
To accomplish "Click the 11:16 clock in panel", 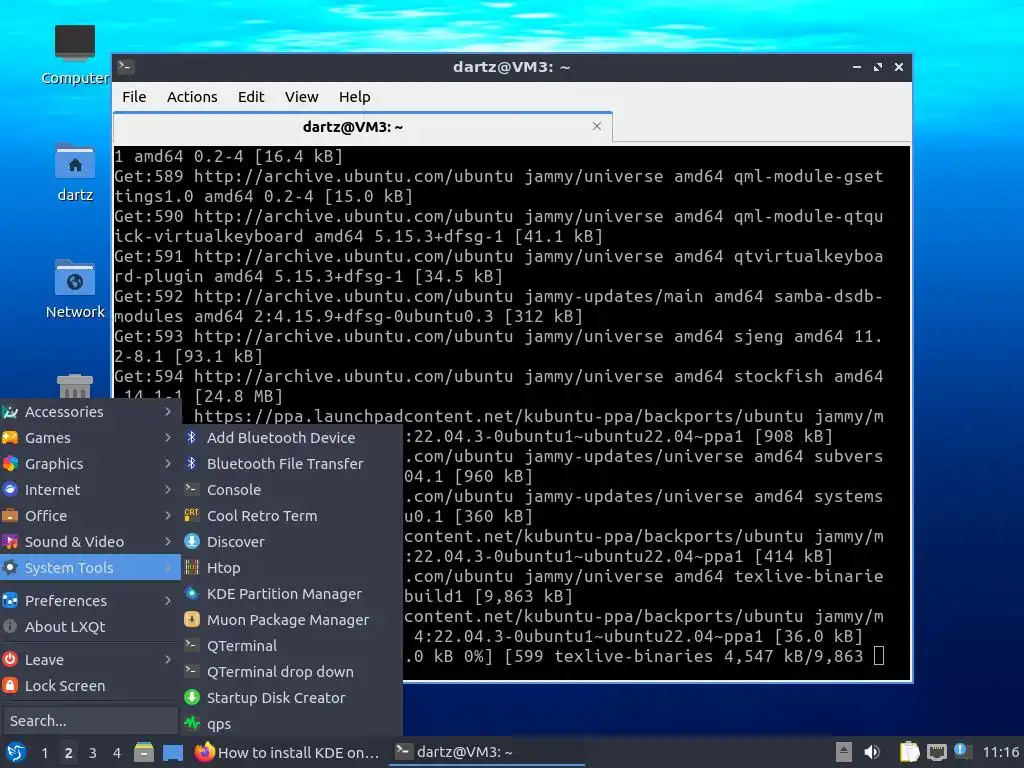I will (1000, 752).
